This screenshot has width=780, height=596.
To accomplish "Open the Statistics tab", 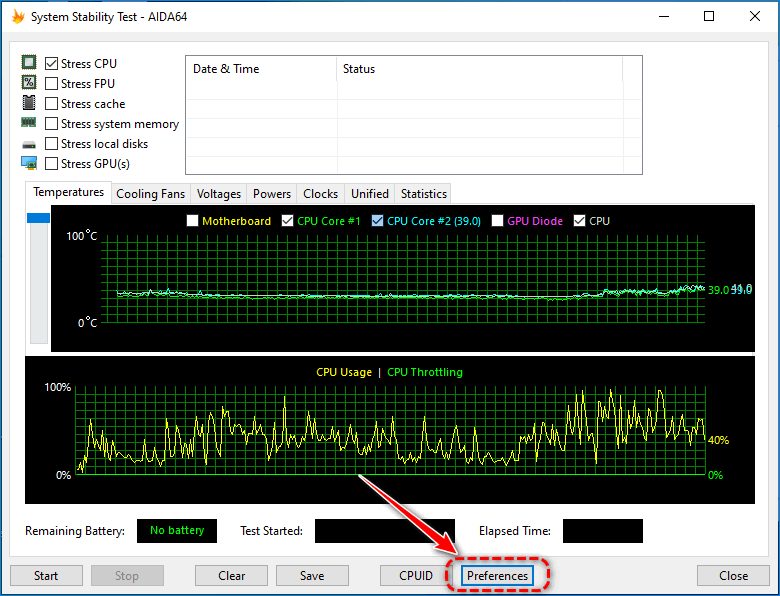I will [x=423, y=194].
